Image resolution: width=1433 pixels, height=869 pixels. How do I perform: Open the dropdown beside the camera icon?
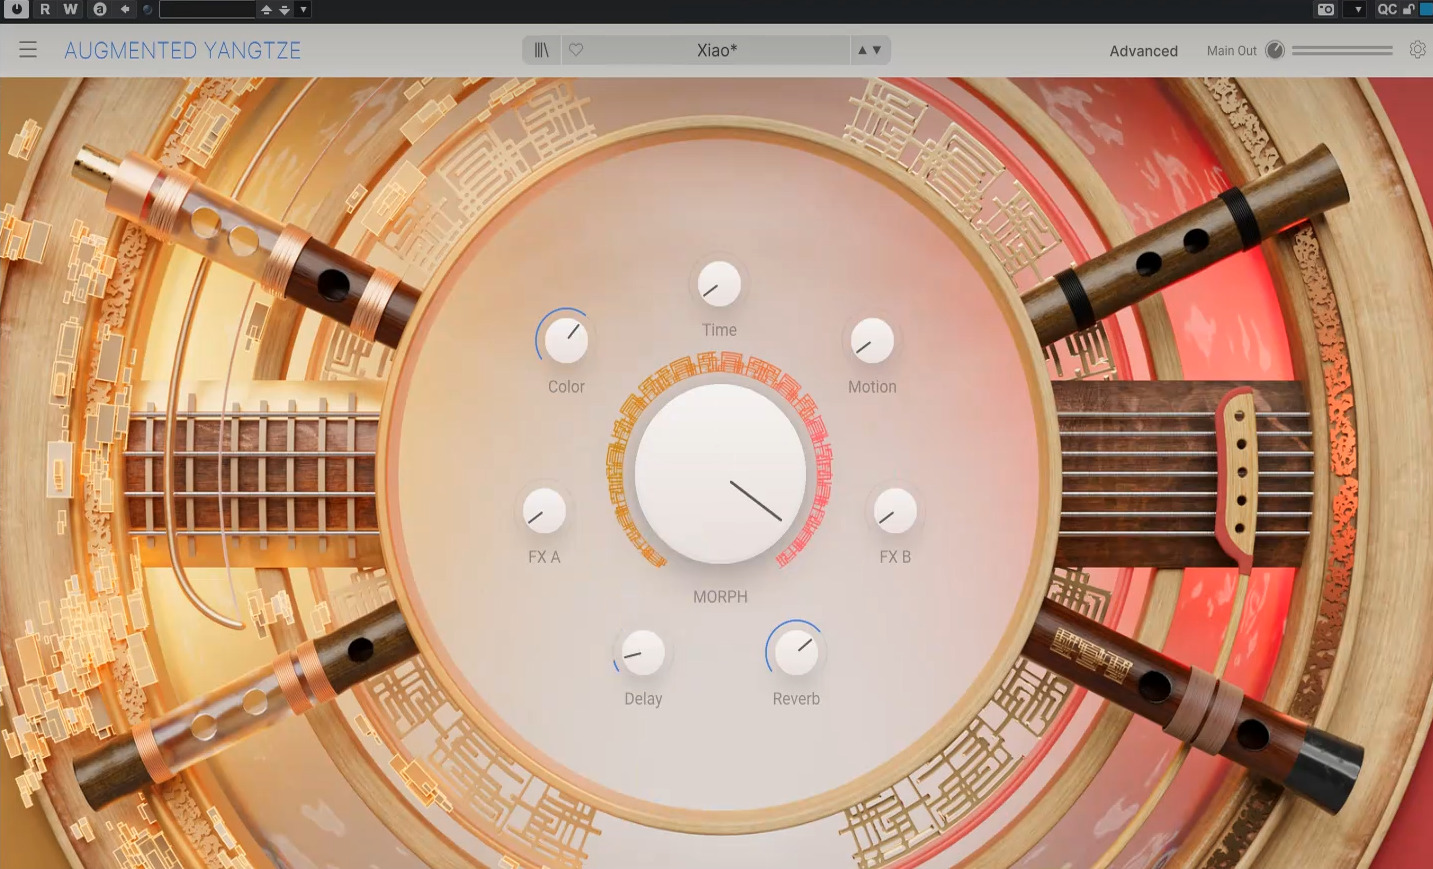pos(1357,10)
